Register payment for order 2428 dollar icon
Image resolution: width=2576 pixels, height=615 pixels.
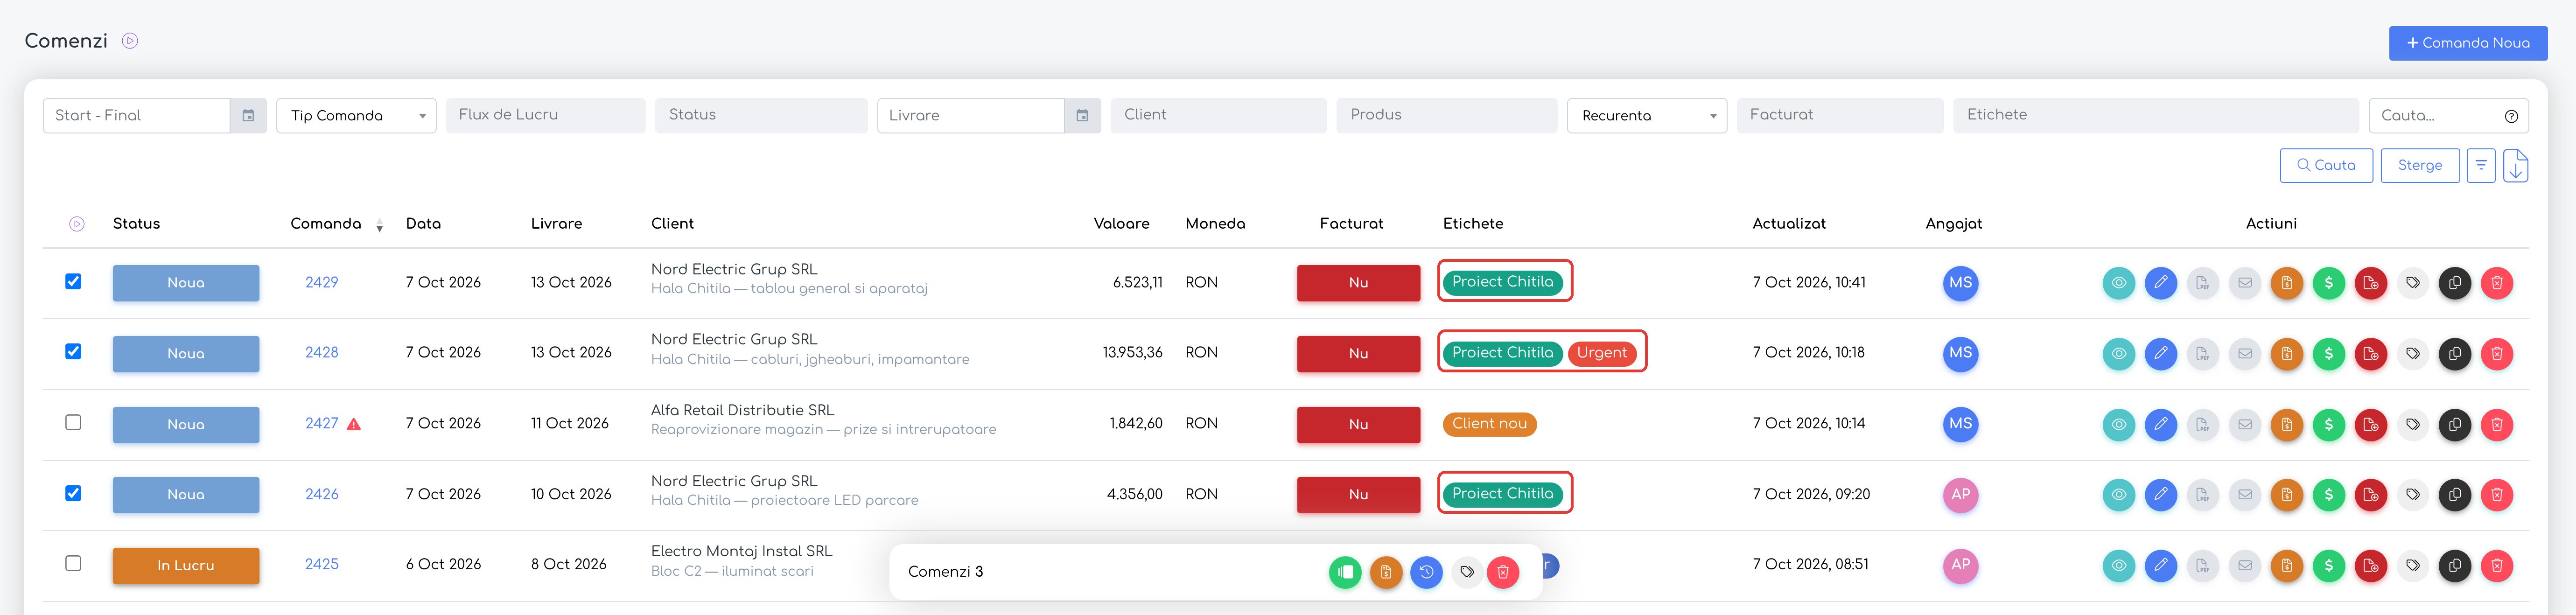tap(2328, 354)
